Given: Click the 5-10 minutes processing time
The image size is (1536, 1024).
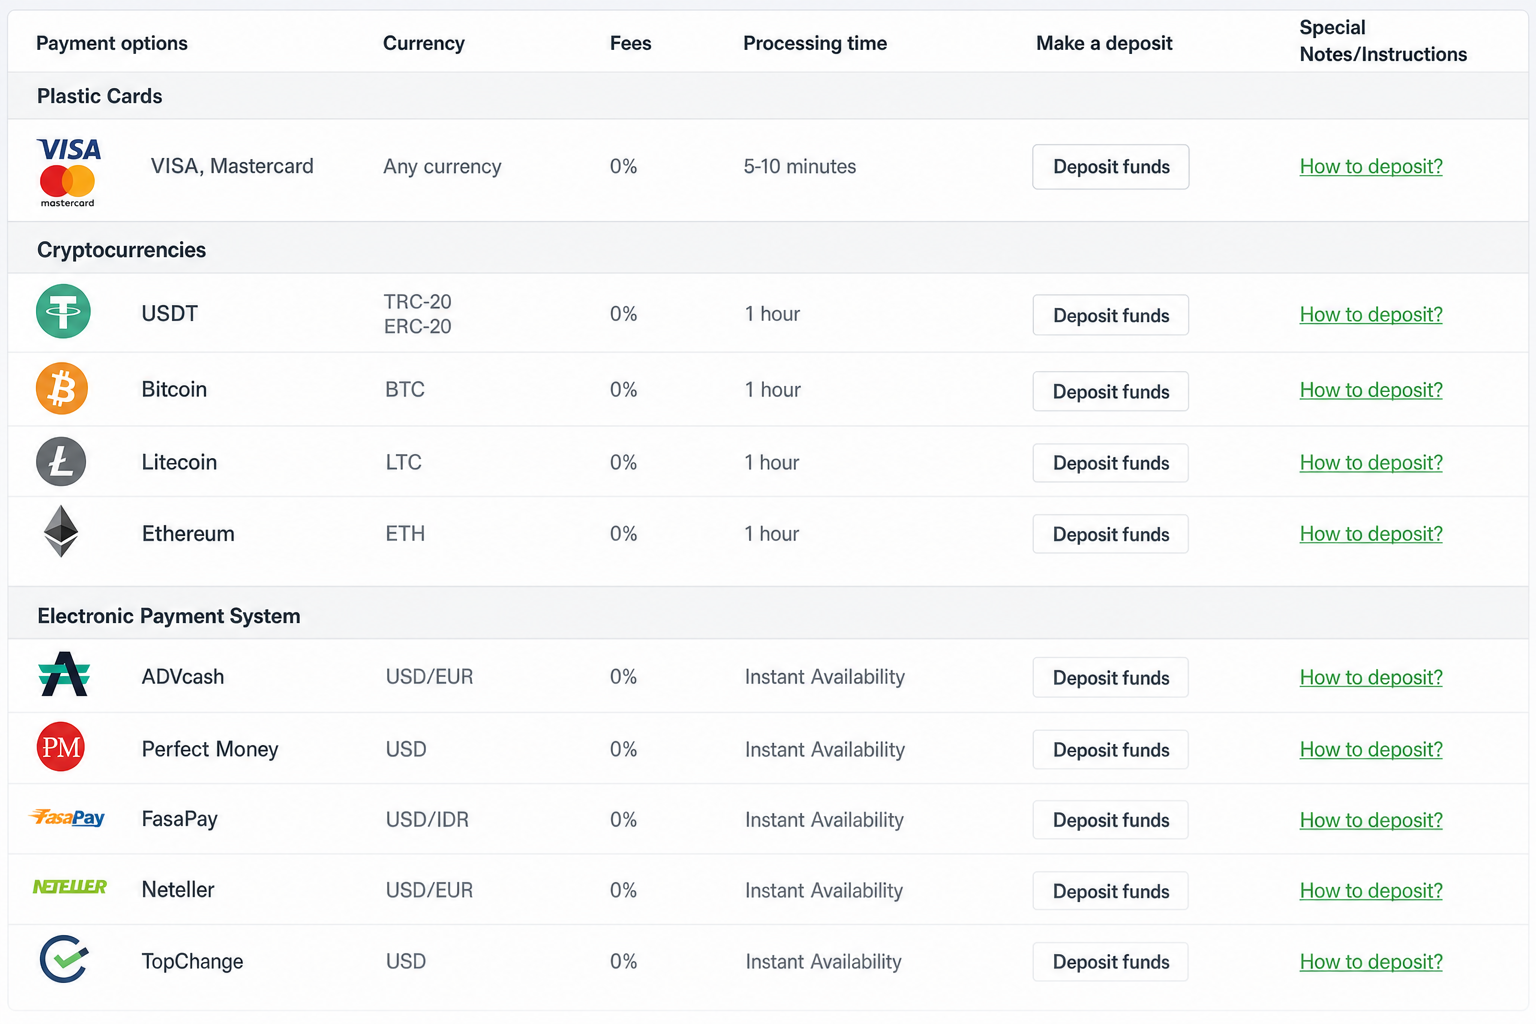Looking at the screenshot, I should click(800, 166).
